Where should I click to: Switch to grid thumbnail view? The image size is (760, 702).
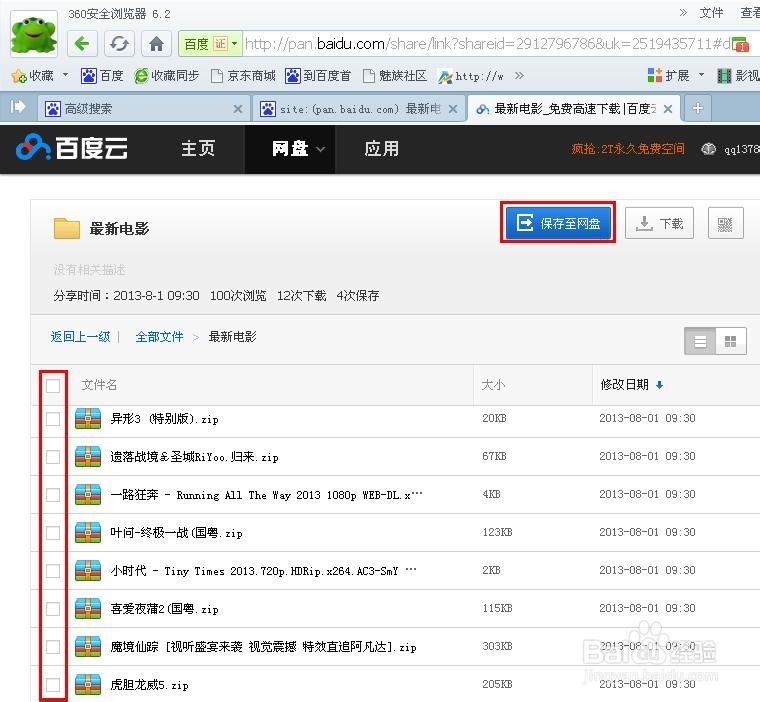pos(730,342)
